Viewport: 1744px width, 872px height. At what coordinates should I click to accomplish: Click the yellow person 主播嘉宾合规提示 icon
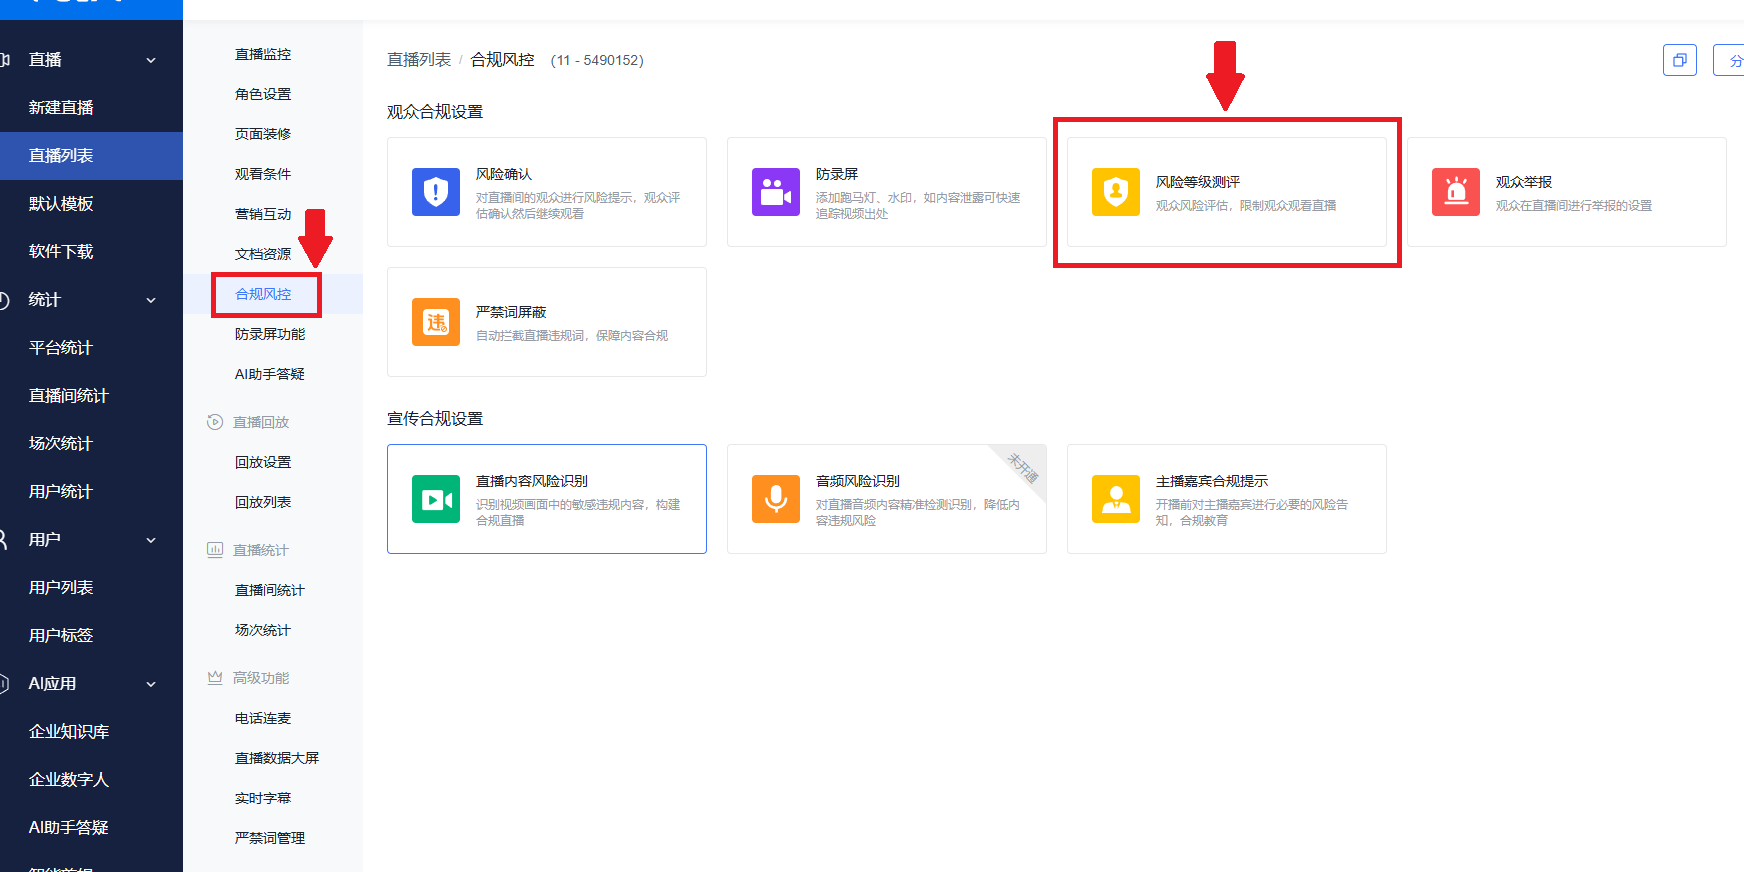[1116, 499]
